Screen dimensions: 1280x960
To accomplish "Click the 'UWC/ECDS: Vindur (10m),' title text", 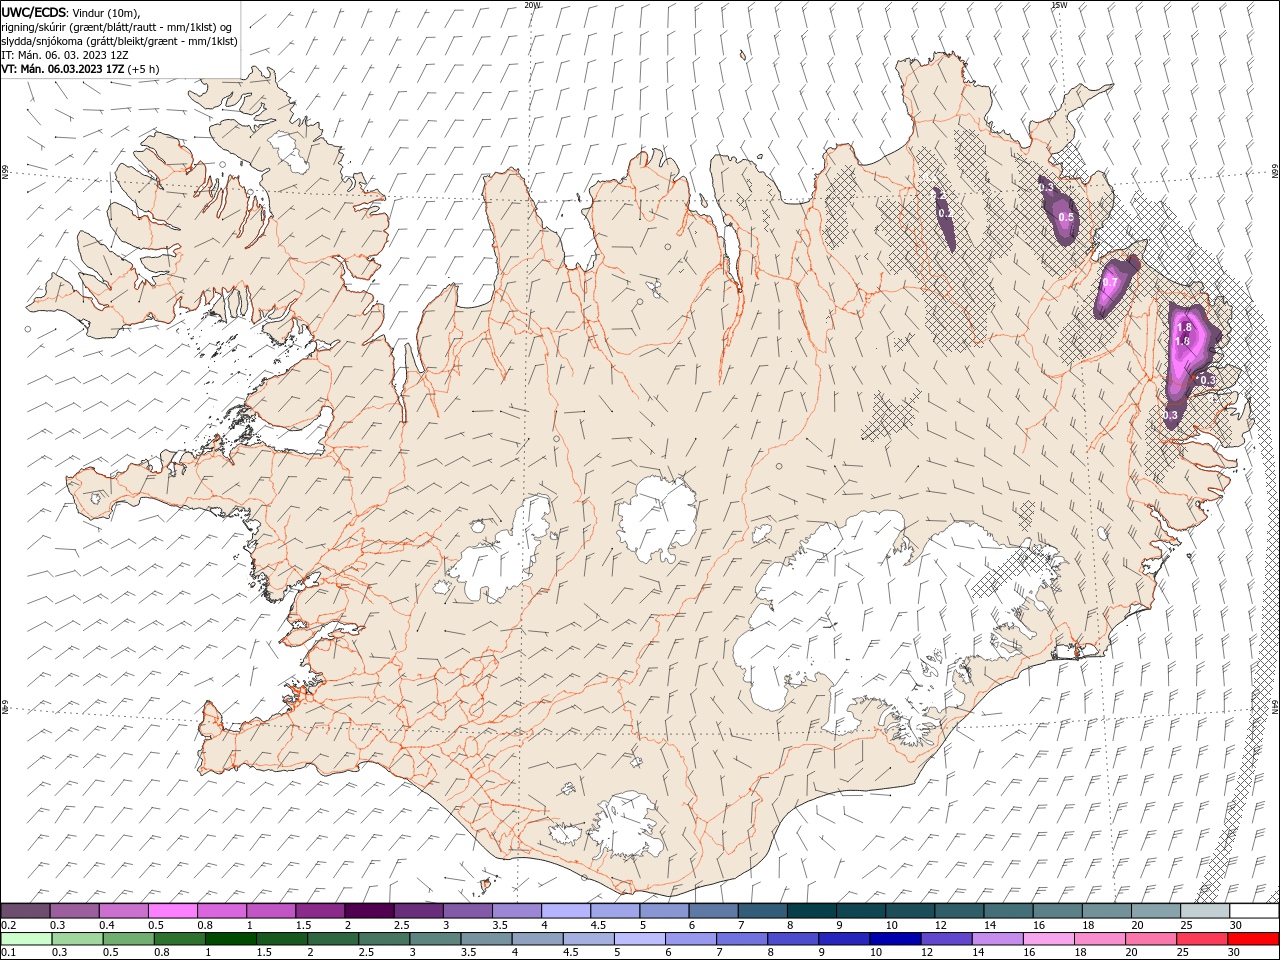I will tap(71, 12).
